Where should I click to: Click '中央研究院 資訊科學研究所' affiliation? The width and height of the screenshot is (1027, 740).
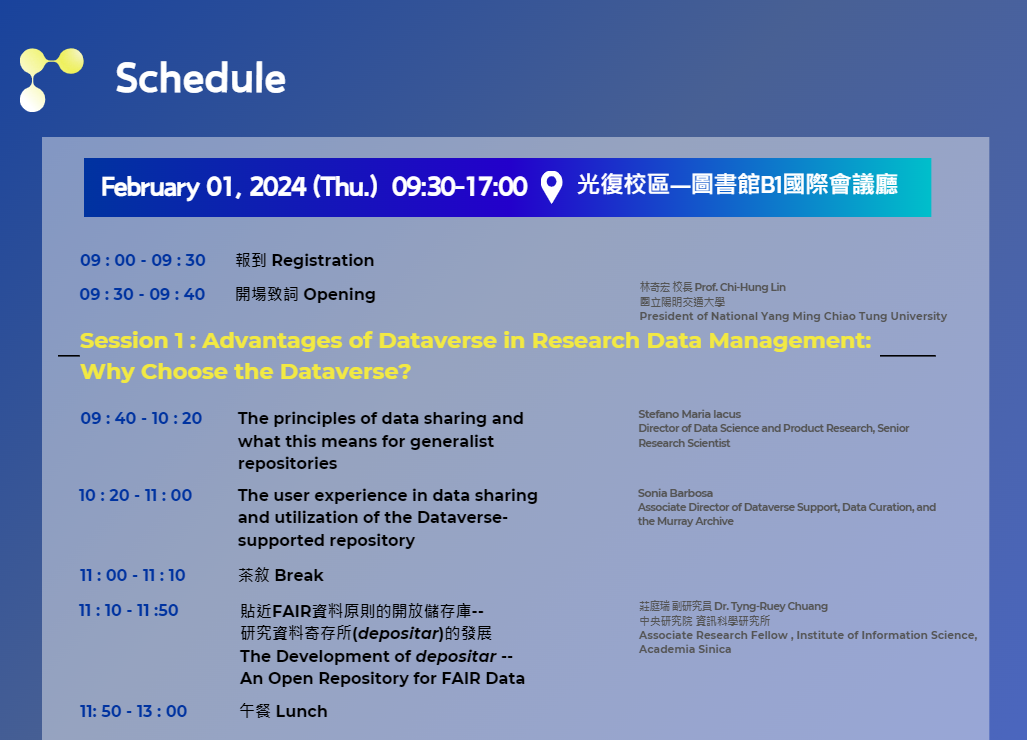[705, 621]
